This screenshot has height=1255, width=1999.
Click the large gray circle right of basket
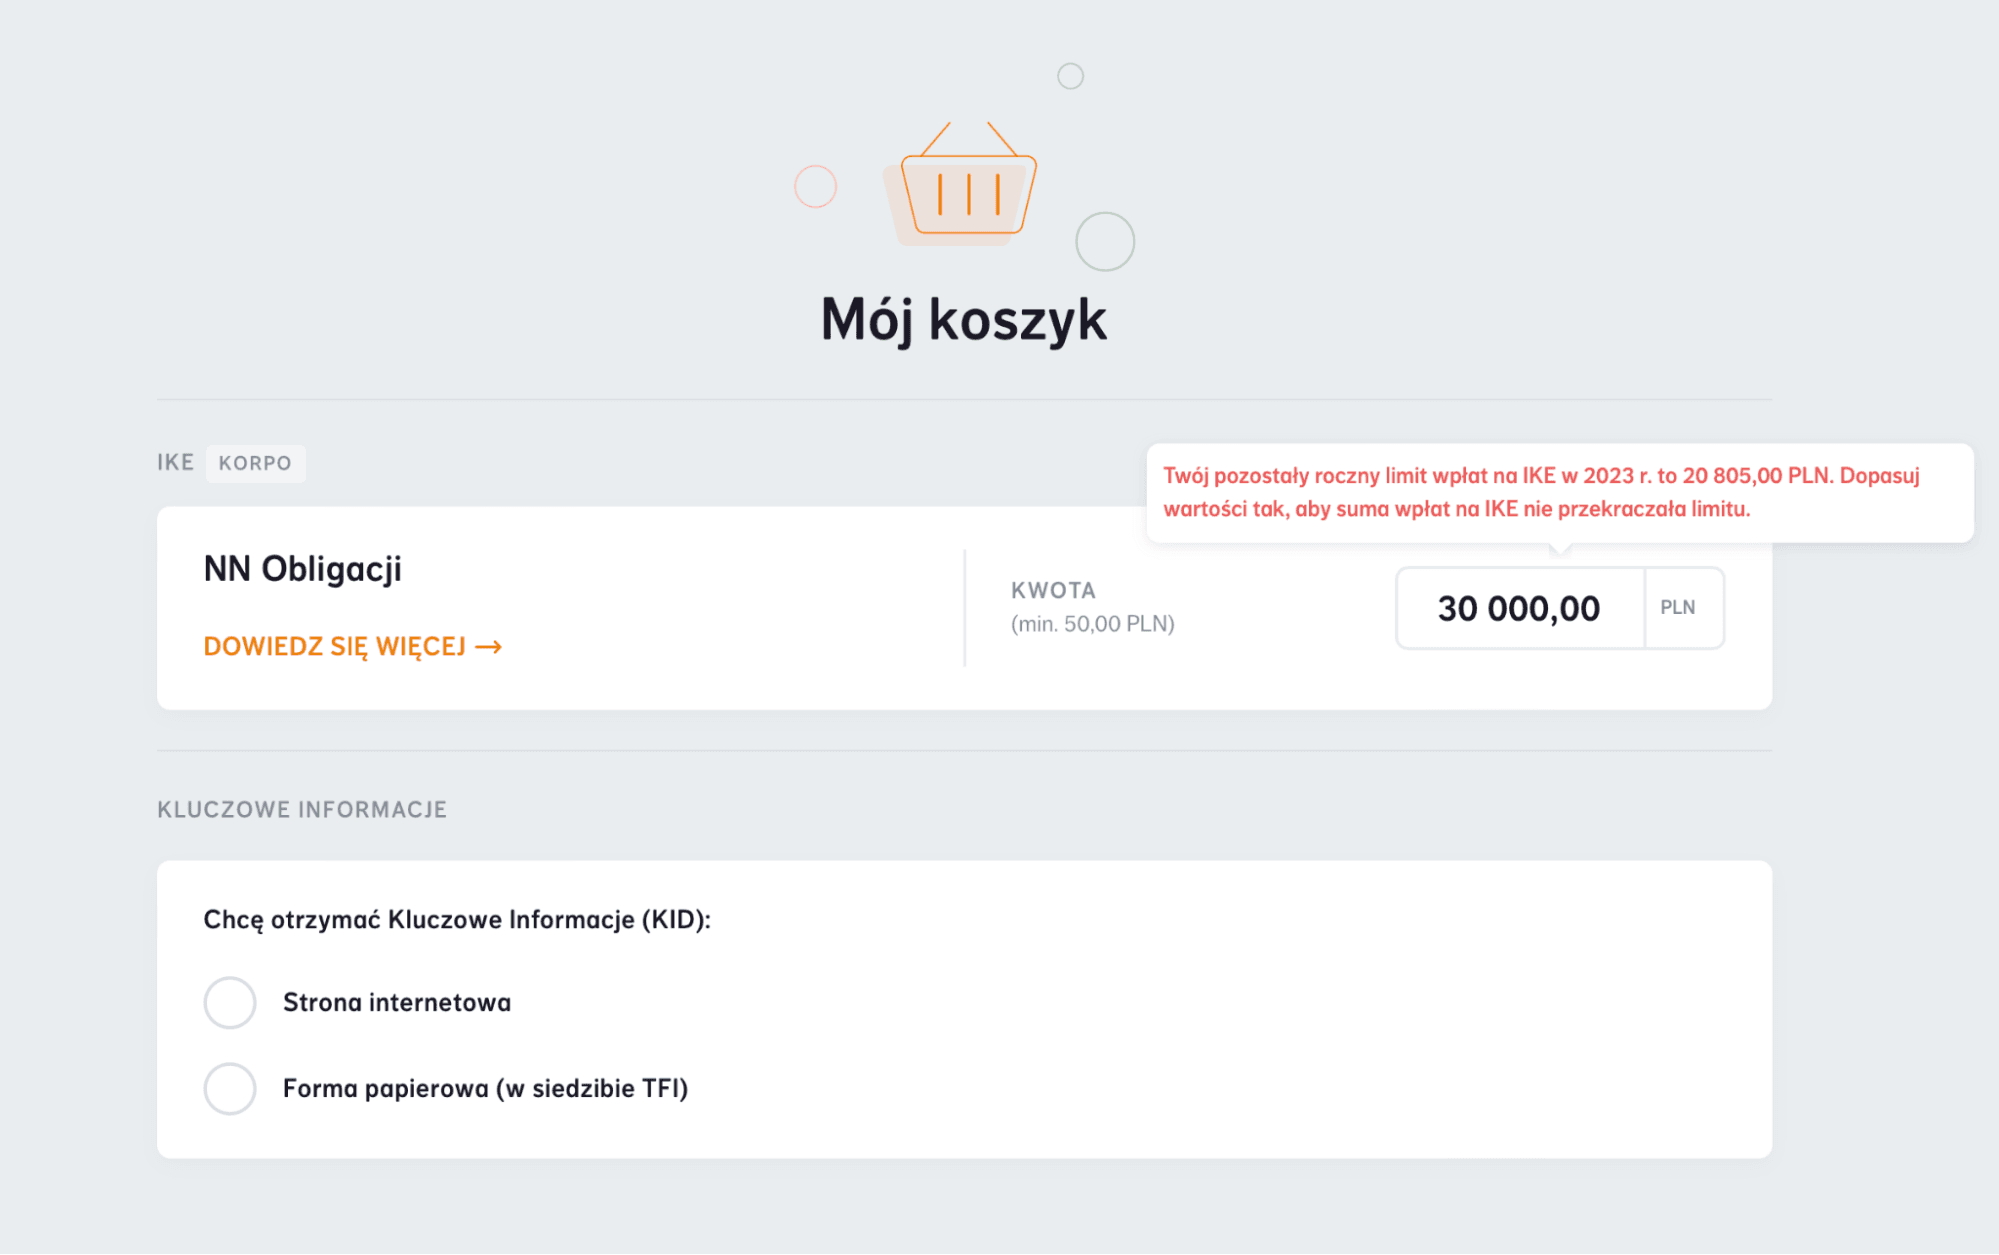click(x=1104, y=241)
